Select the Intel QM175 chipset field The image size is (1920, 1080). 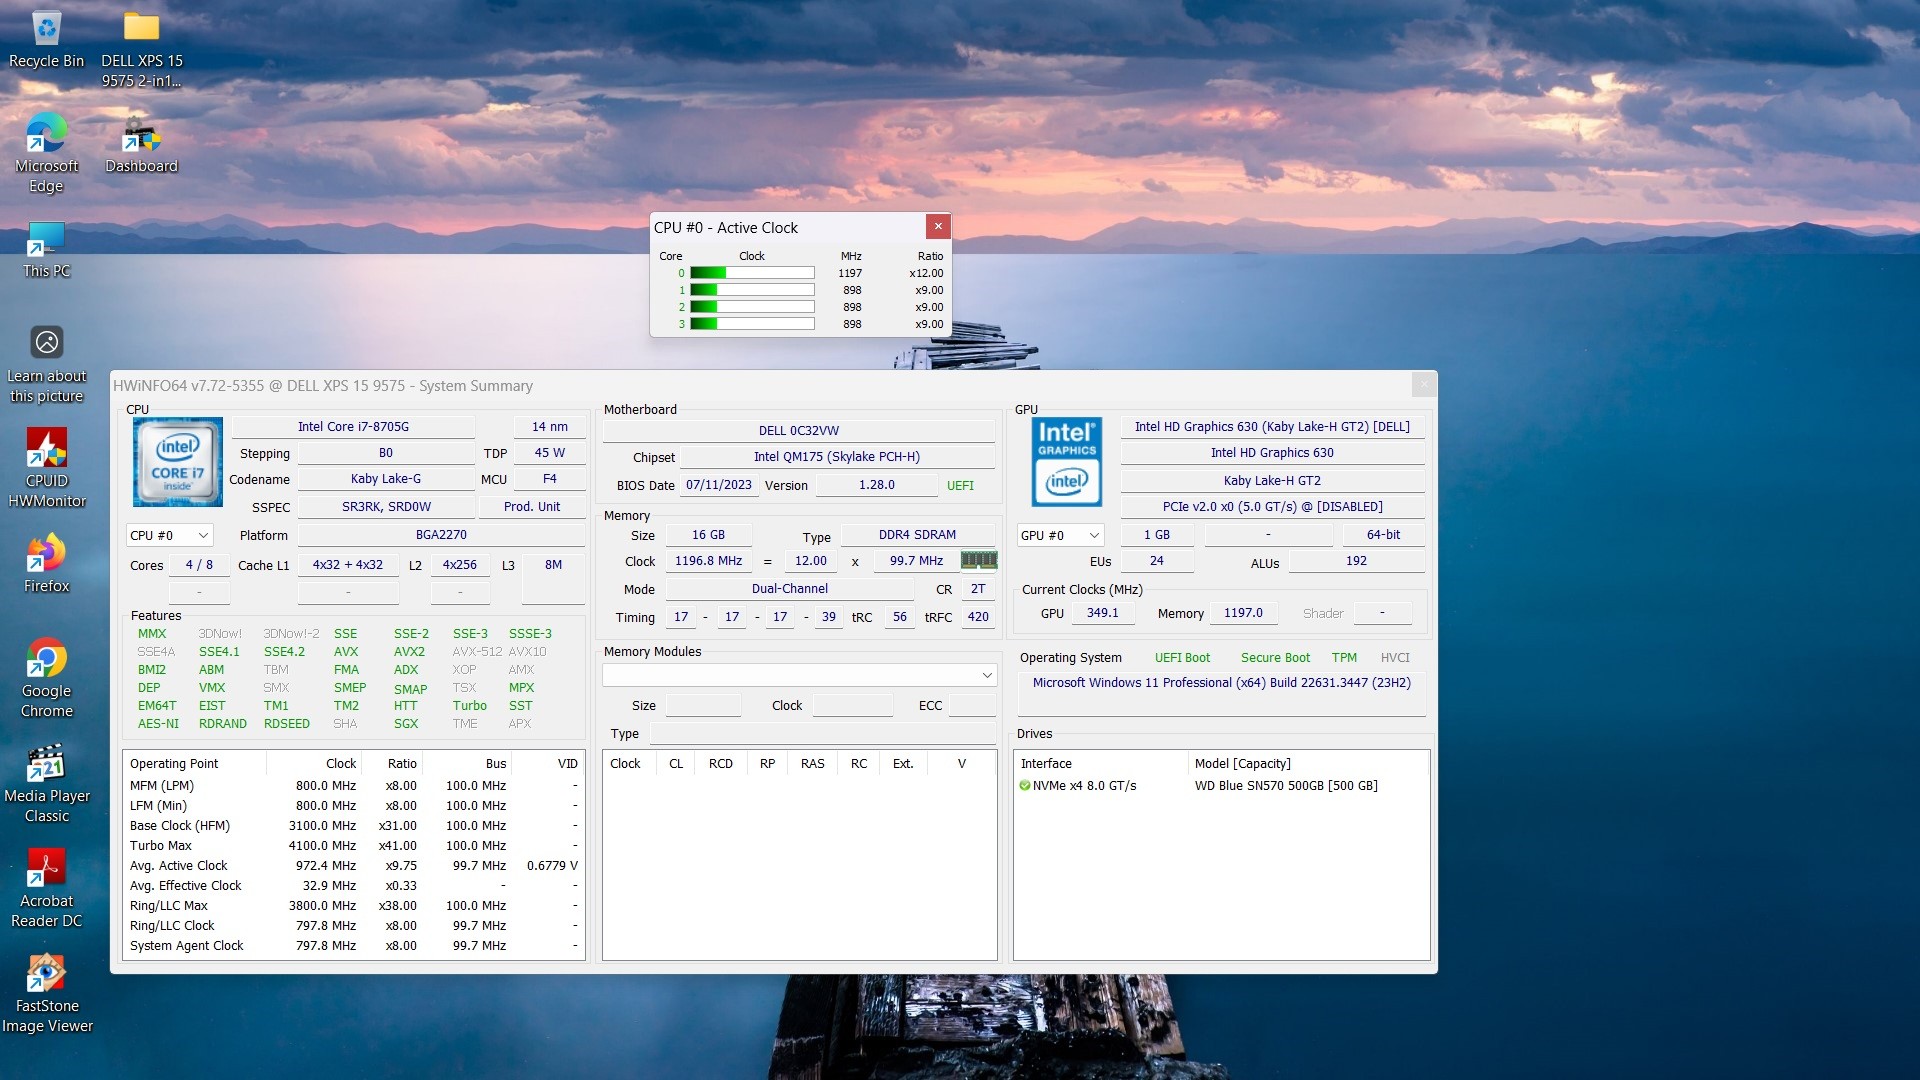coord(836,457)
